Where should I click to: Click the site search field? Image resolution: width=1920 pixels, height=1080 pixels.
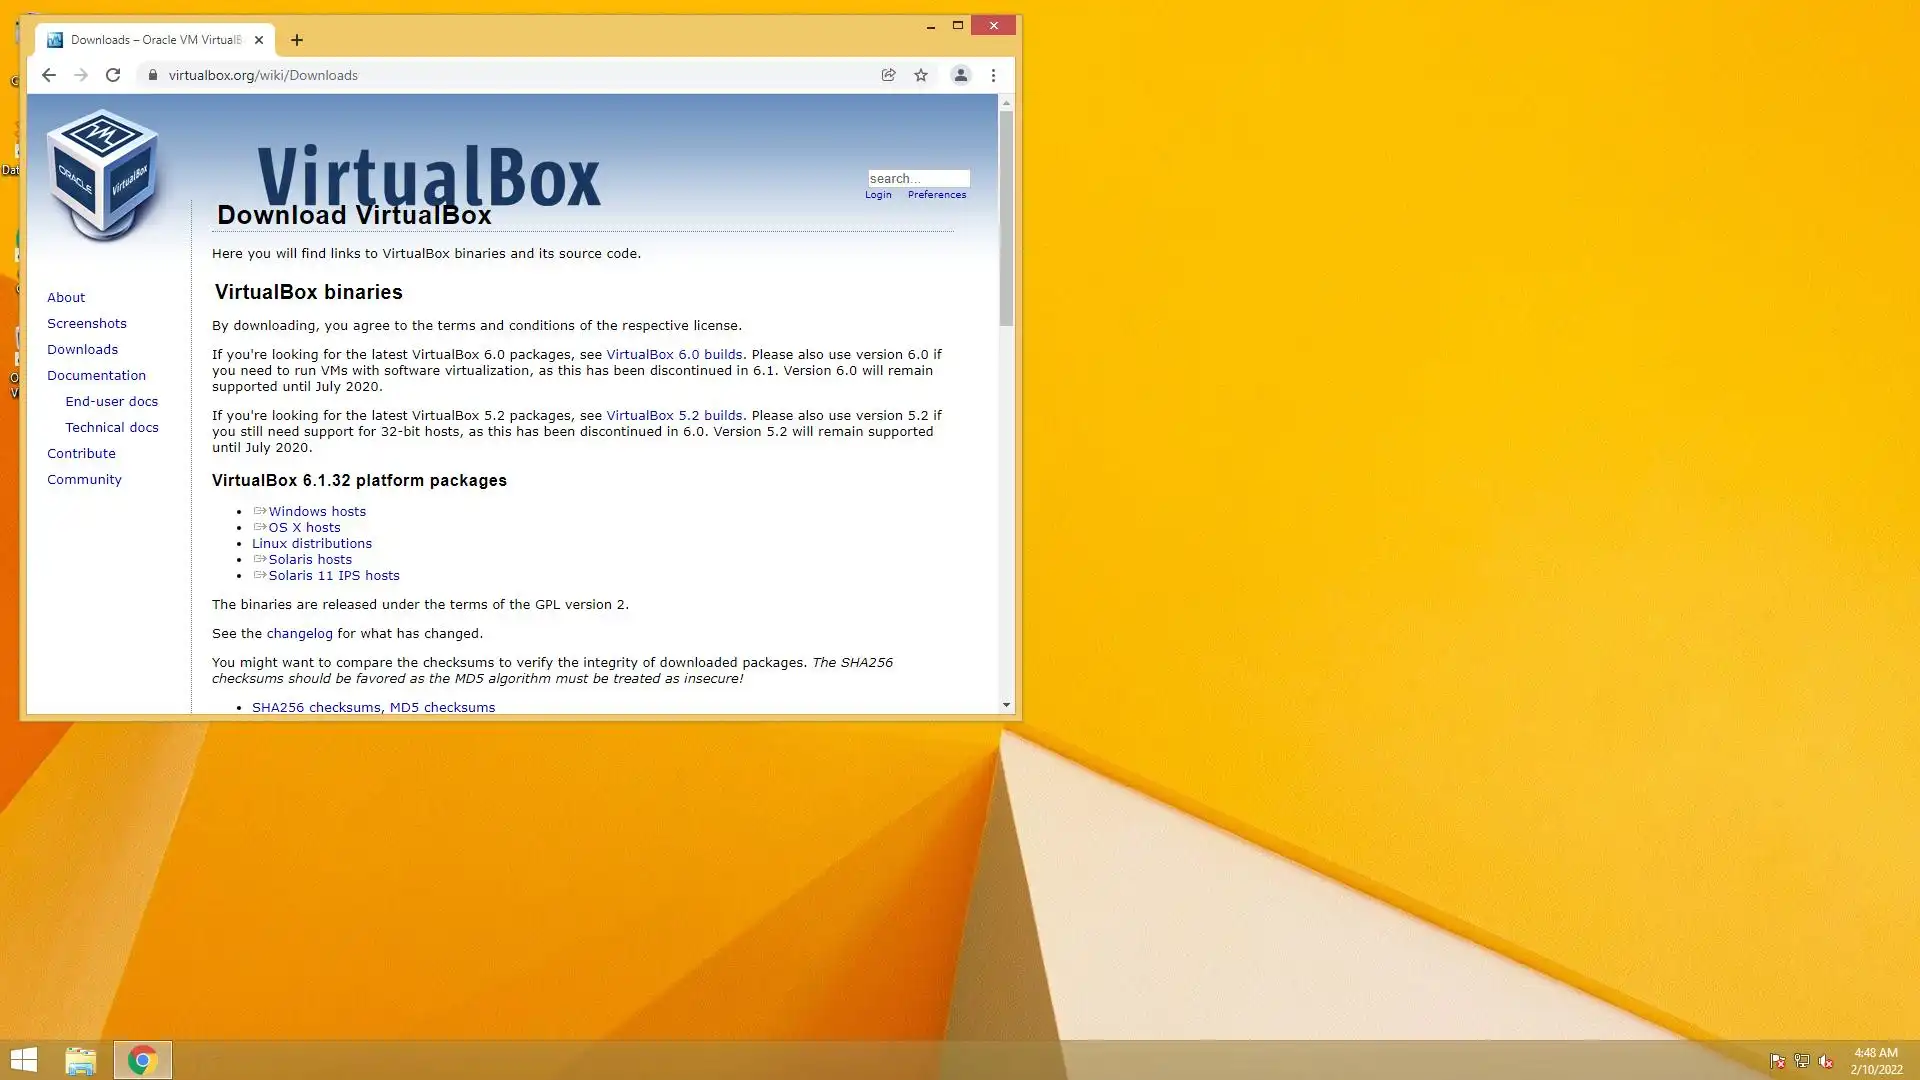(x=918, y=178)
